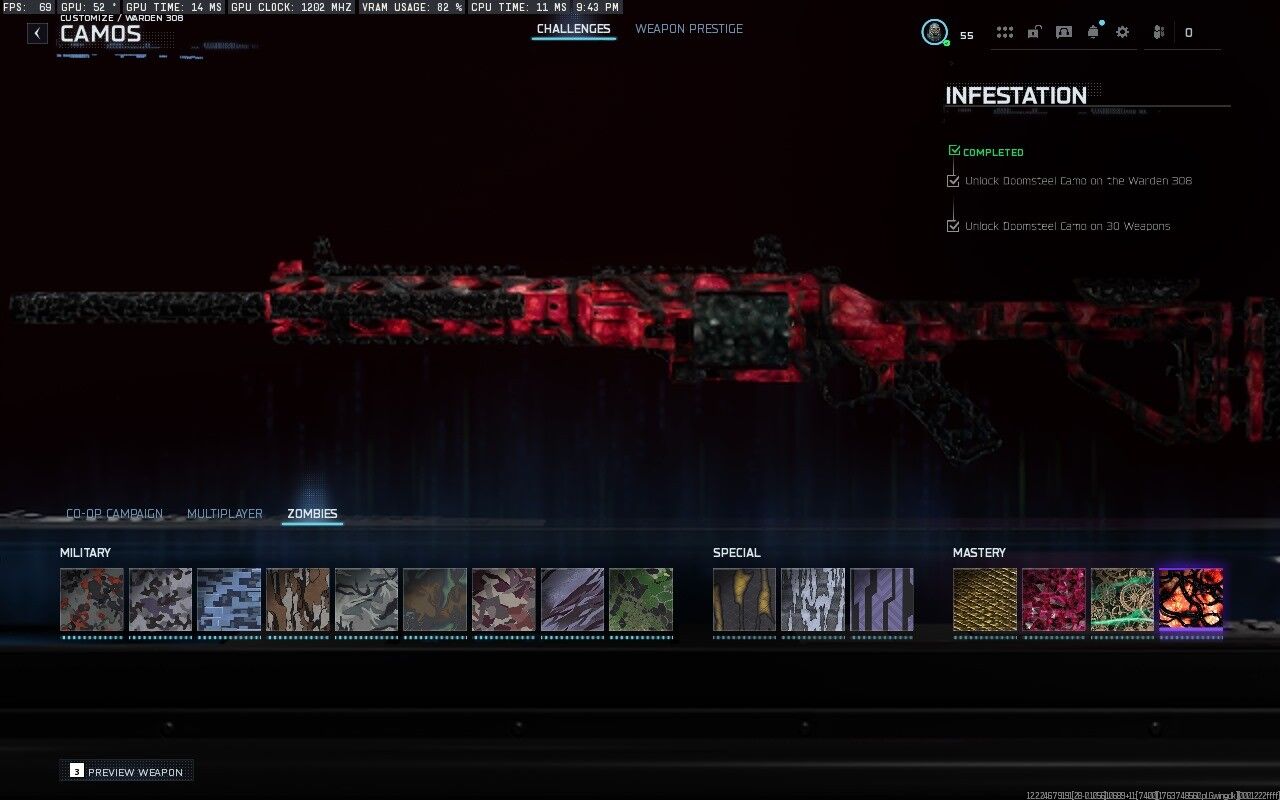This screenshot has height=800, width=1280.
Task: Open the chat bubble icon
Action: (x=1064, y=32)
